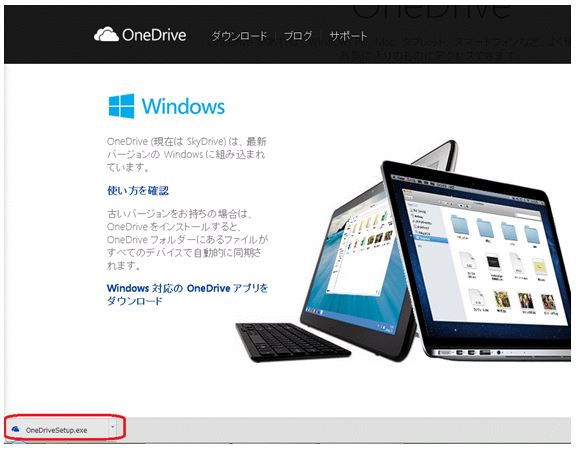Click the black wireless keyboard image
582x450 pixels.
(292, 342)
